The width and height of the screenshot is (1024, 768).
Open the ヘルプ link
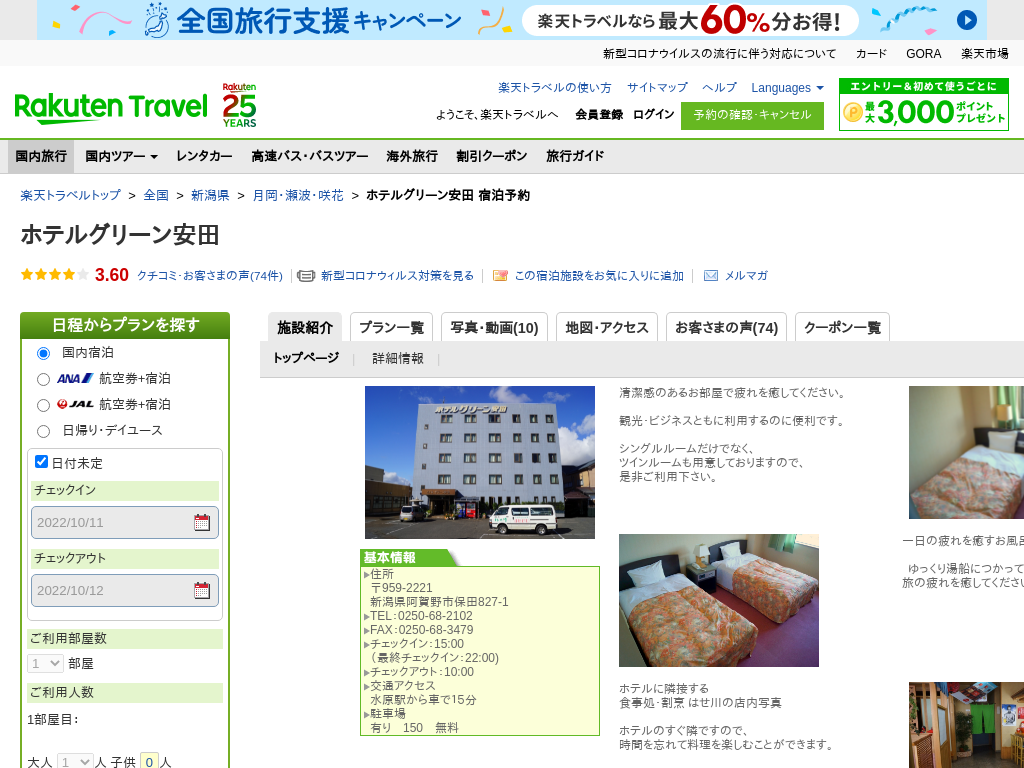point(720,88)
